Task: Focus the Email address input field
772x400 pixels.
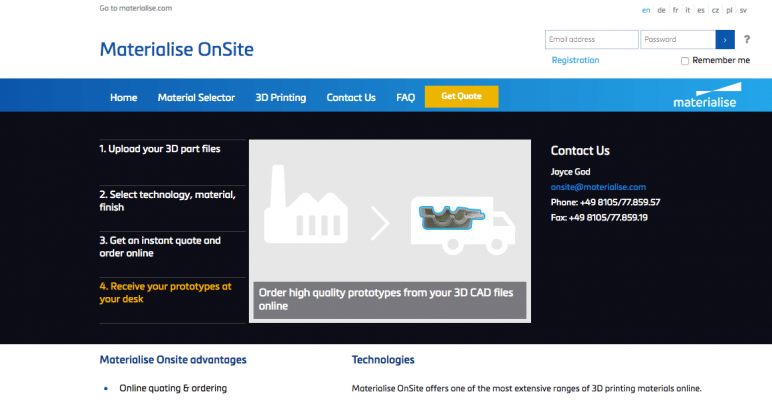Action: pos(591,39)
